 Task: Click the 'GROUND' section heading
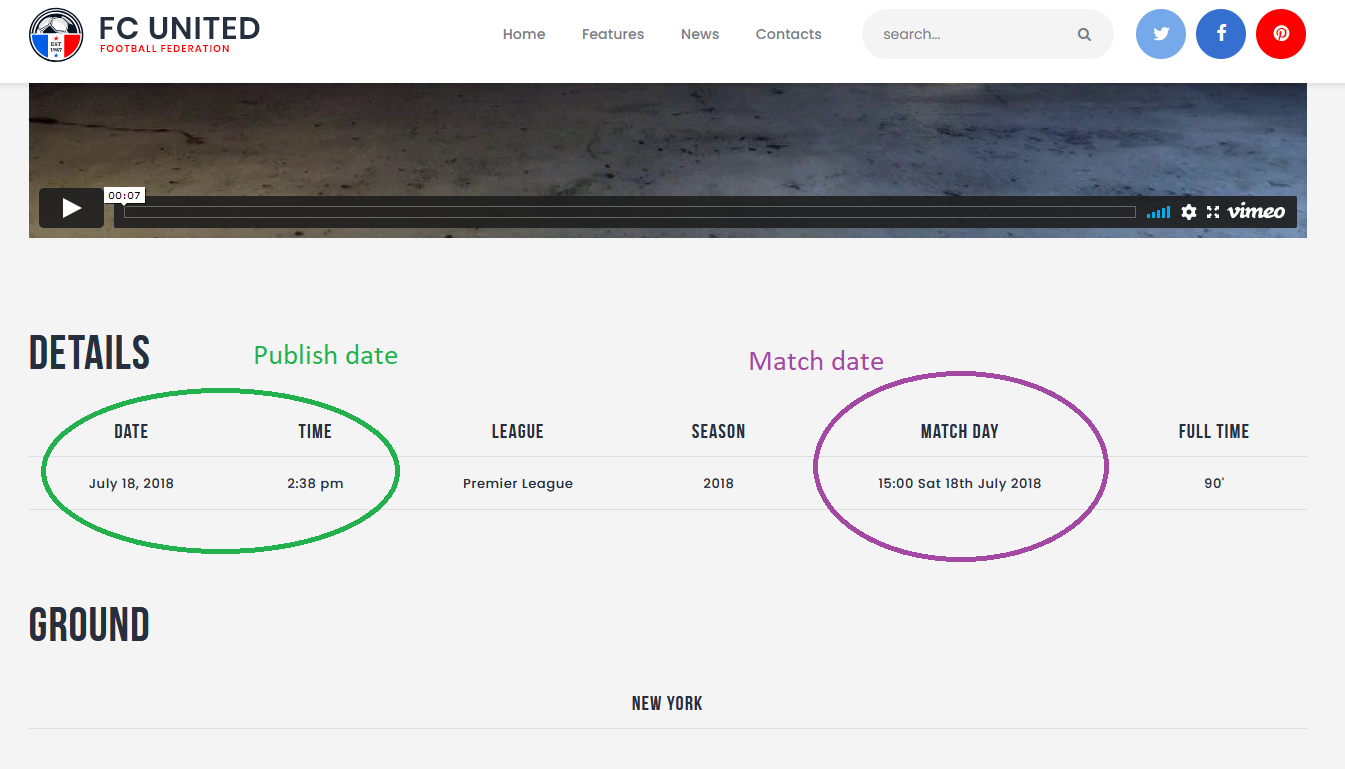(x=89, y=625)
